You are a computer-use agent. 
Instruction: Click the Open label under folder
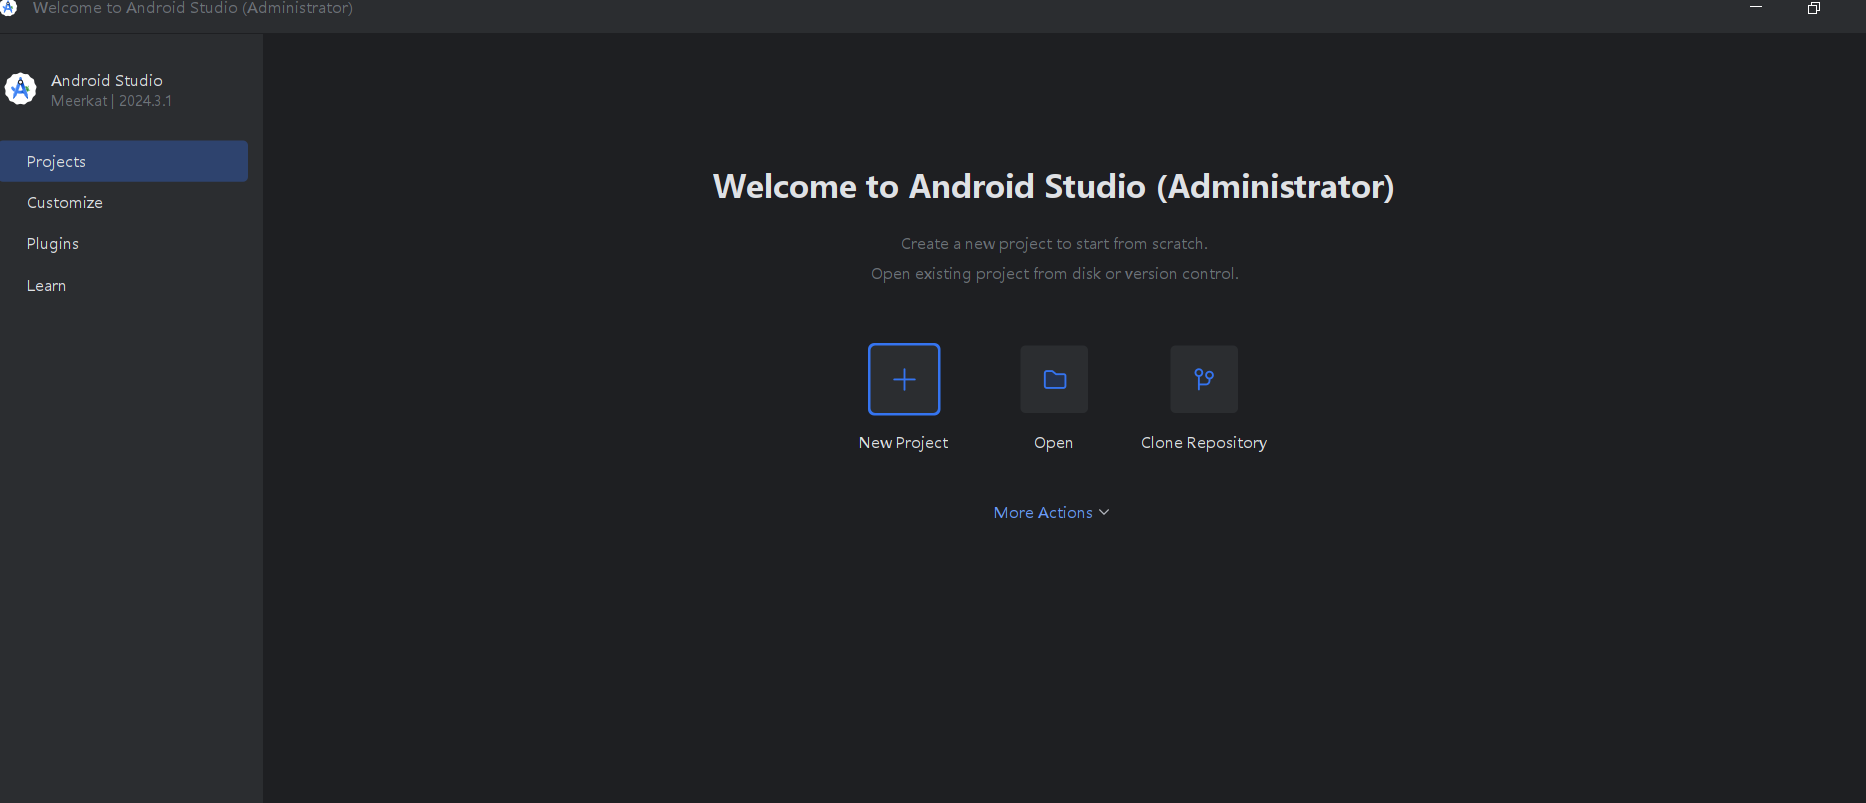coord(1053,443)
